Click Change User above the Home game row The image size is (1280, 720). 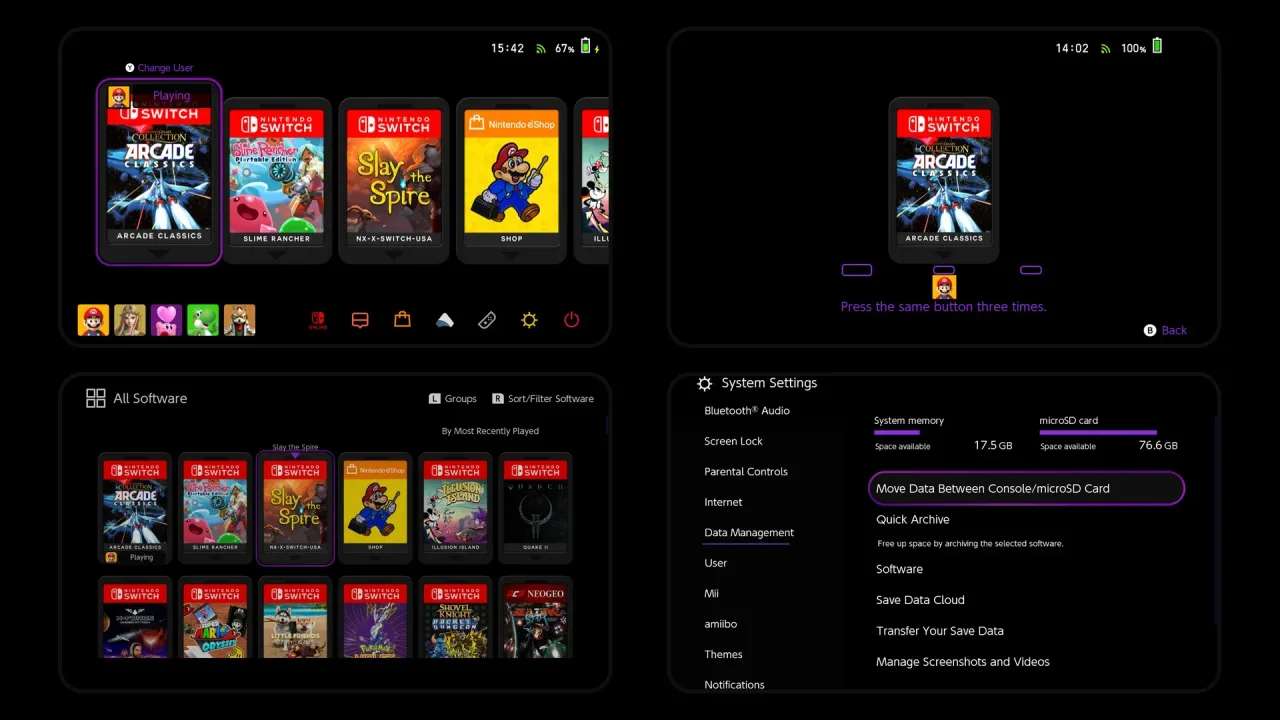pyautogui.click(x=165, y=68)
